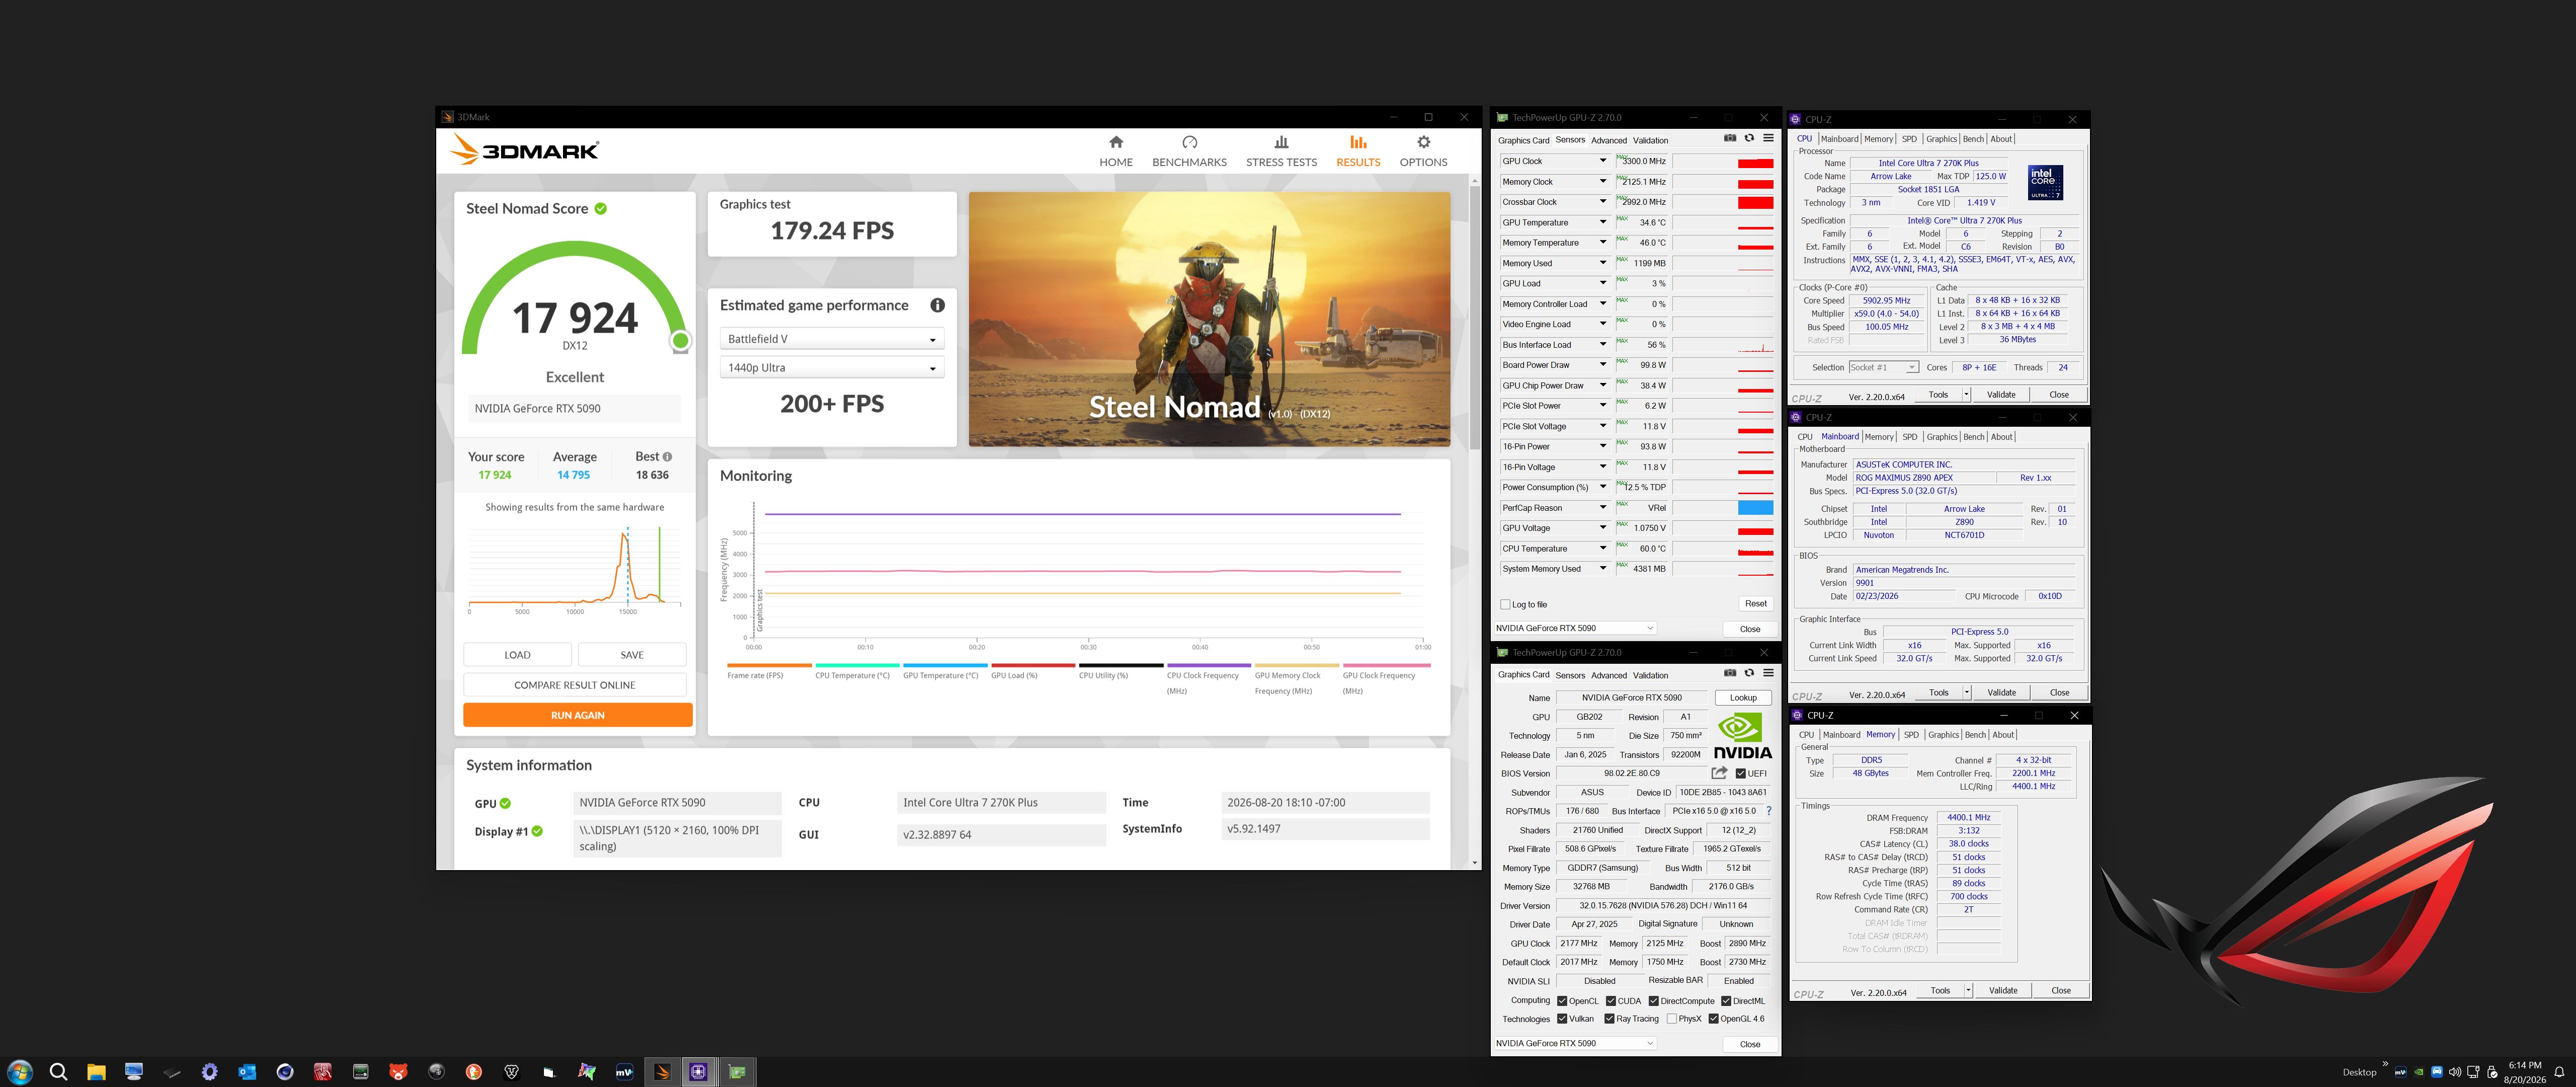Open Bench tab in CPU-Z Mainboard window
This screenshot has width=2576, height=1087.
pos(1973,437)
